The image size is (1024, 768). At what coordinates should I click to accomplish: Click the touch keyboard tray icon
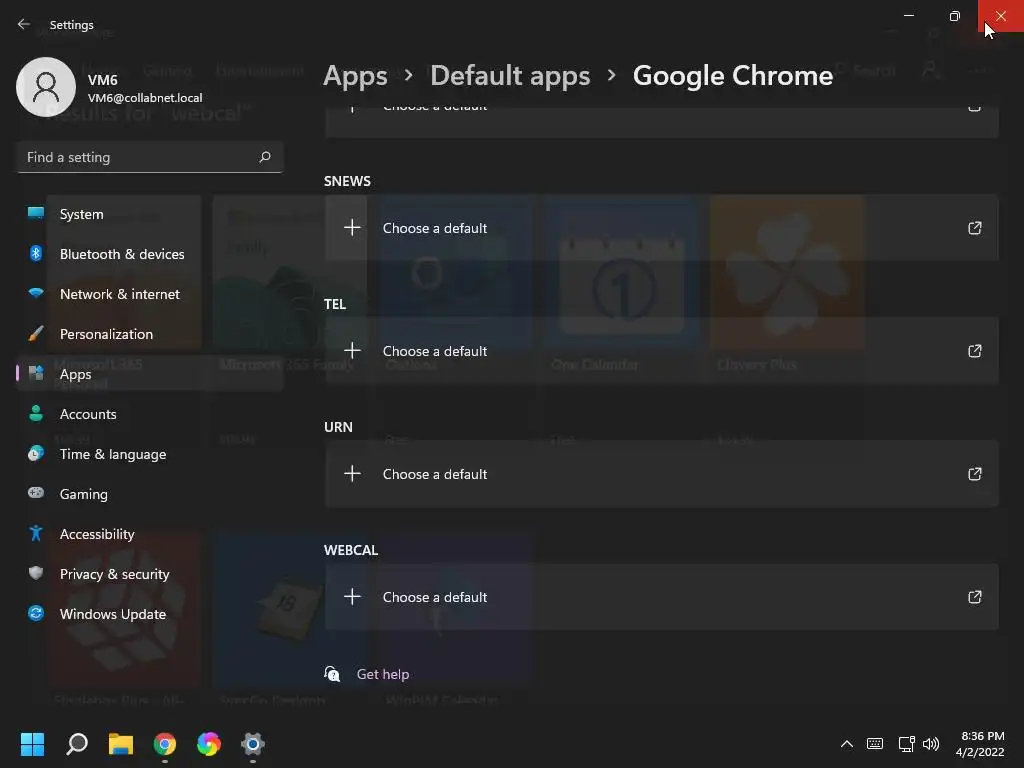point(874,744)
